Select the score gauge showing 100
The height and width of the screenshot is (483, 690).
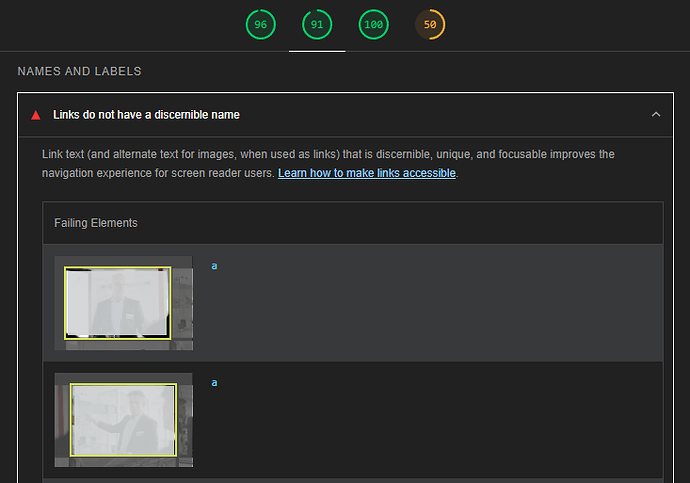(374, 24)
